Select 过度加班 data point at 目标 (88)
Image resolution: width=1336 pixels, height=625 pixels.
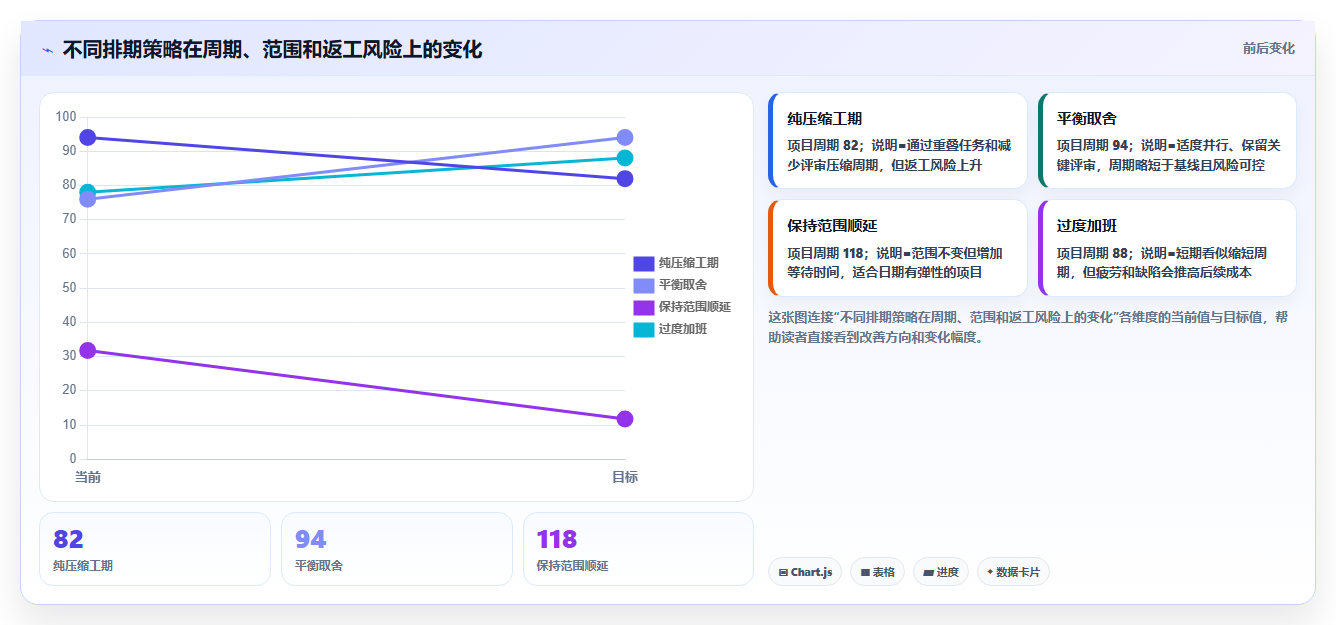point(625,158)
